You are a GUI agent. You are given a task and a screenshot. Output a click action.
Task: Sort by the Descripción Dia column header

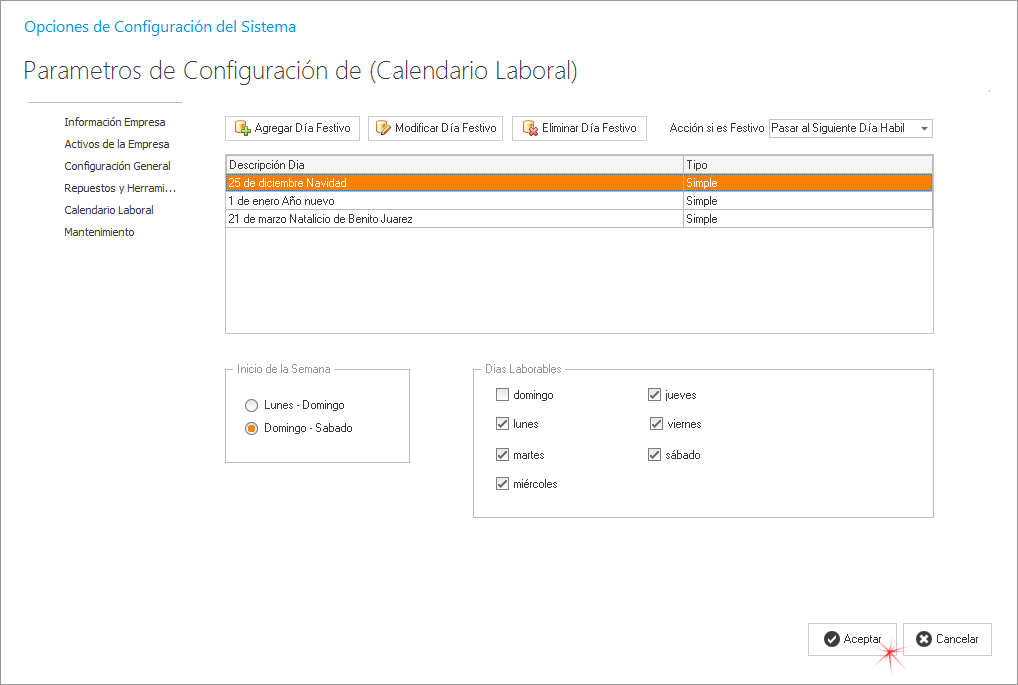tap(454, 164)
